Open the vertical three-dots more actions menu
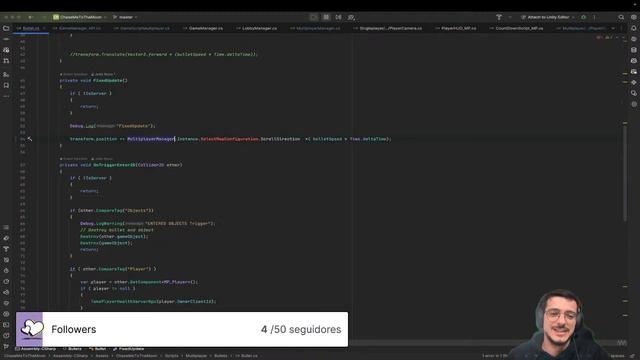This screenshot has width=640, height=360. click(x=594, y=17)
